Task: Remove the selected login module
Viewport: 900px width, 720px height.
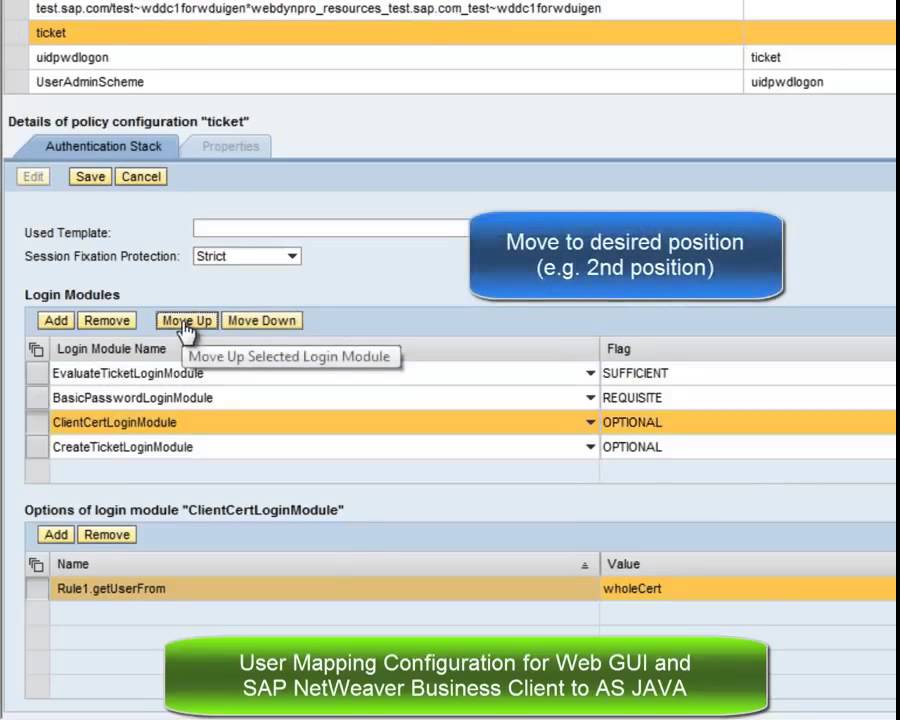Action: tap(107, 320)
